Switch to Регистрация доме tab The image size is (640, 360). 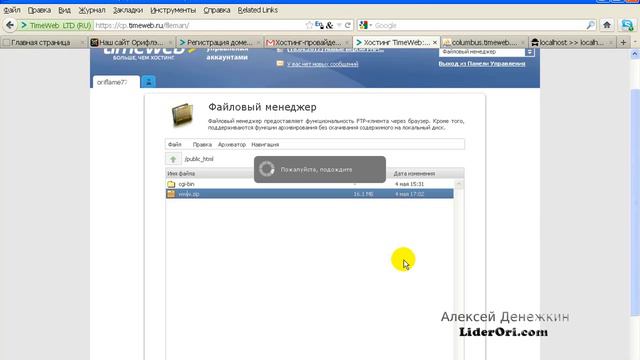220,42
